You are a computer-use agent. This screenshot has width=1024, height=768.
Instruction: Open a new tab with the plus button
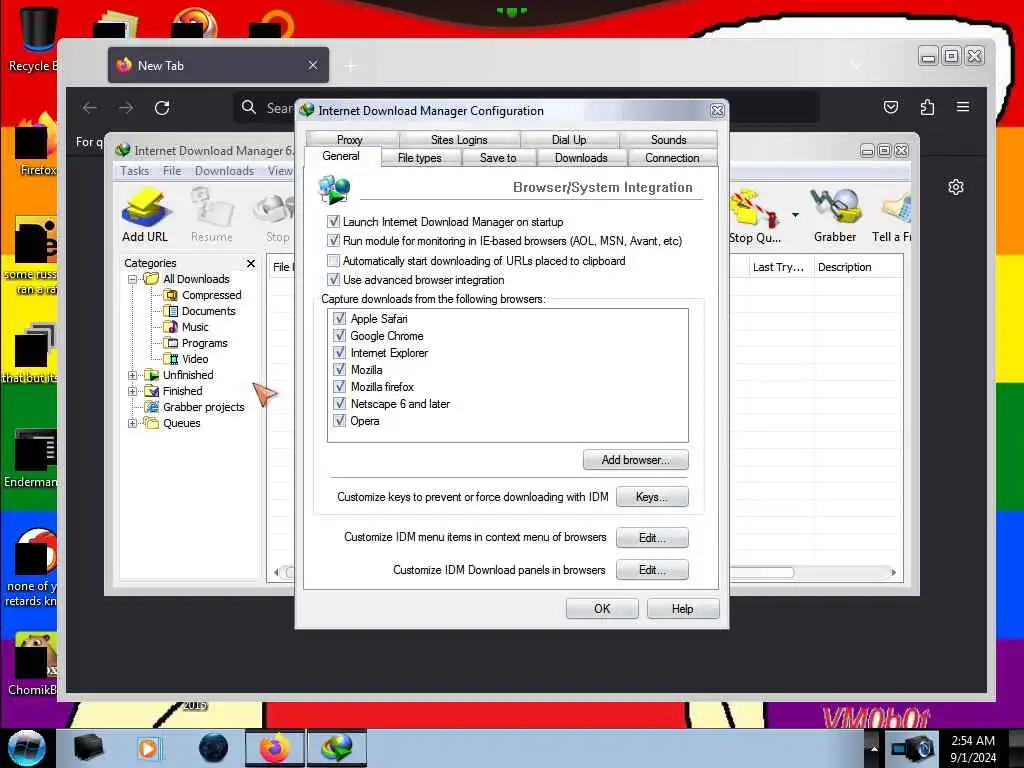(351, 66)
